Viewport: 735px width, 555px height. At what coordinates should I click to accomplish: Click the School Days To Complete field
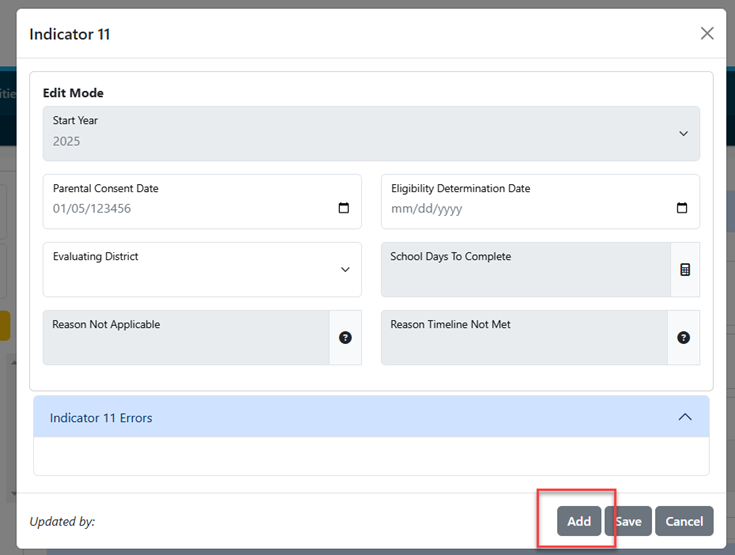(526, 270)
